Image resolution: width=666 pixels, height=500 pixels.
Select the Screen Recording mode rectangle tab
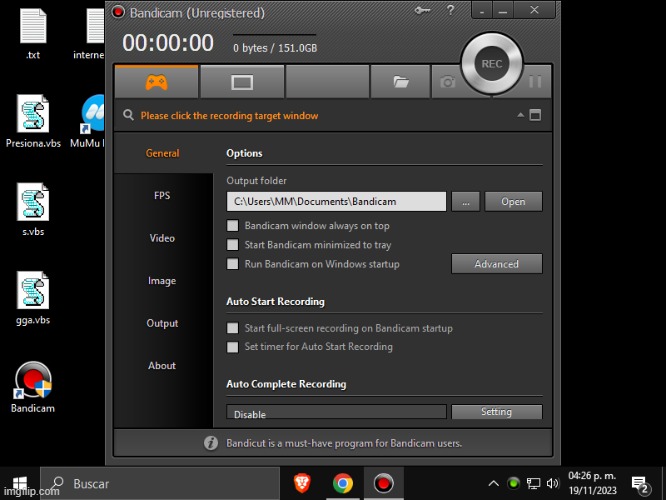242,82
